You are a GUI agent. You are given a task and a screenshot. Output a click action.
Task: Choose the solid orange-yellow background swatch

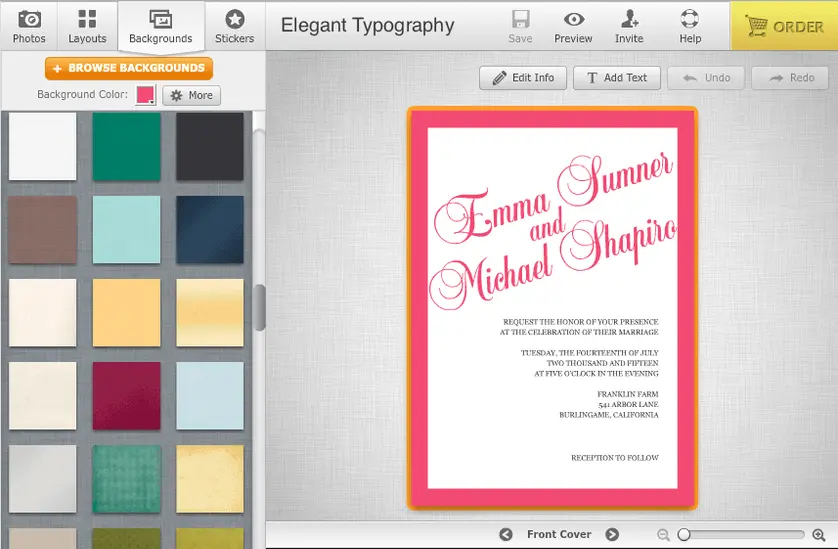[127, 313]
